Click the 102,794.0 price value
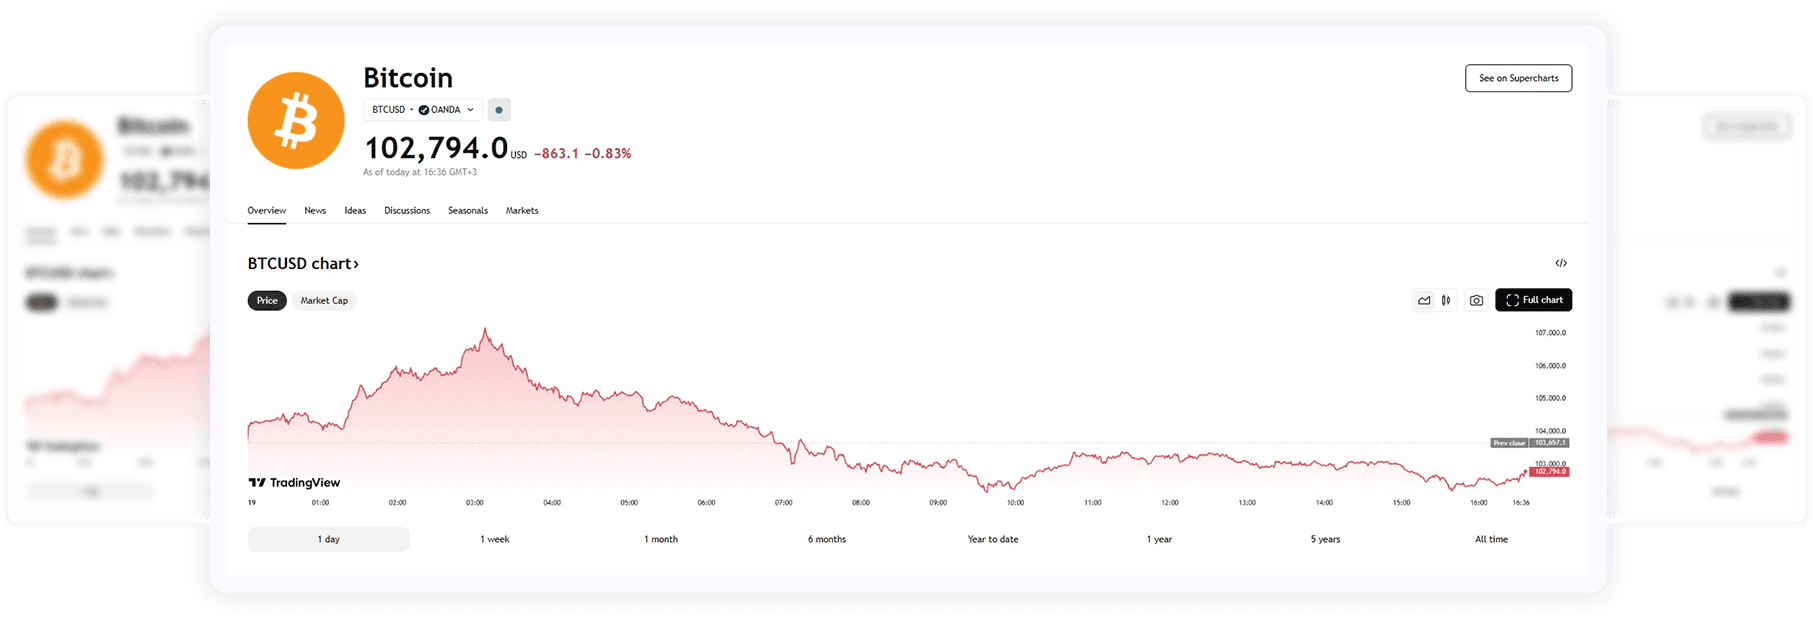Viewport: 1813px width, 619px height. pos(436,148)
